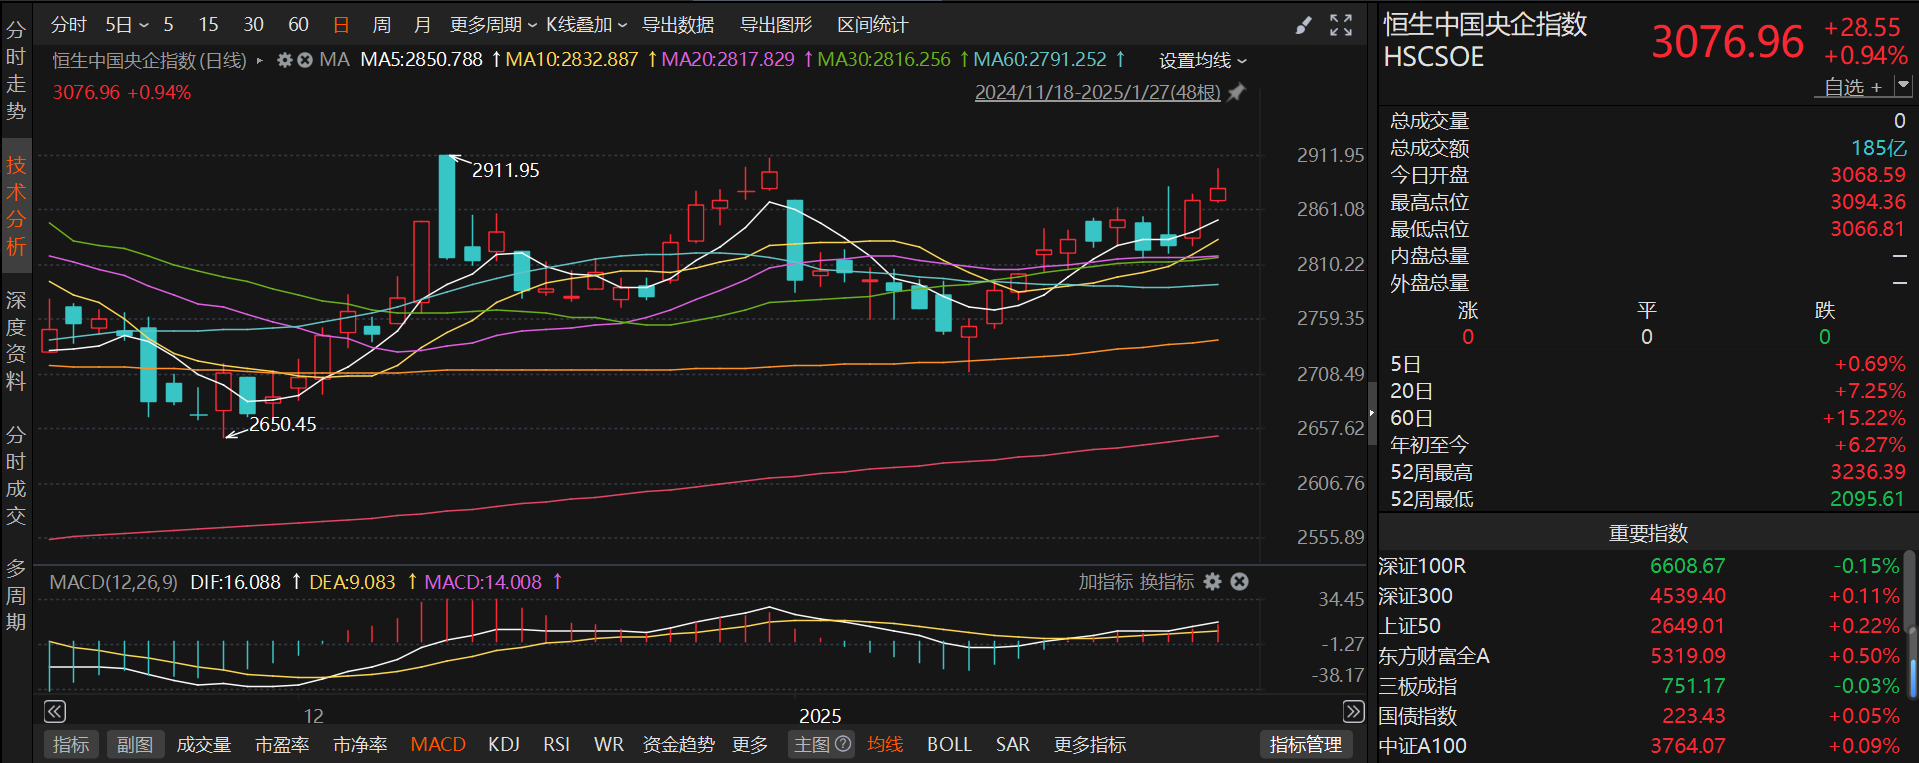Open 区间统计 range statistics
This screenshot has height=763, width=1919.
[872, 25]
